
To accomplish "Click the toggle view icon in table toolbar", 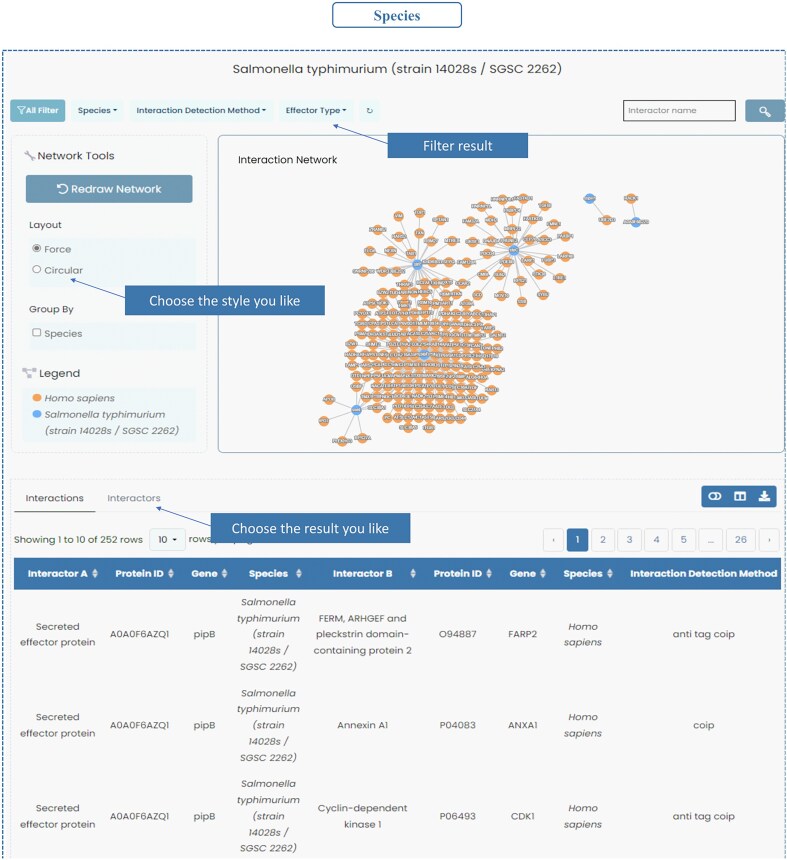I will pos(715,496).
